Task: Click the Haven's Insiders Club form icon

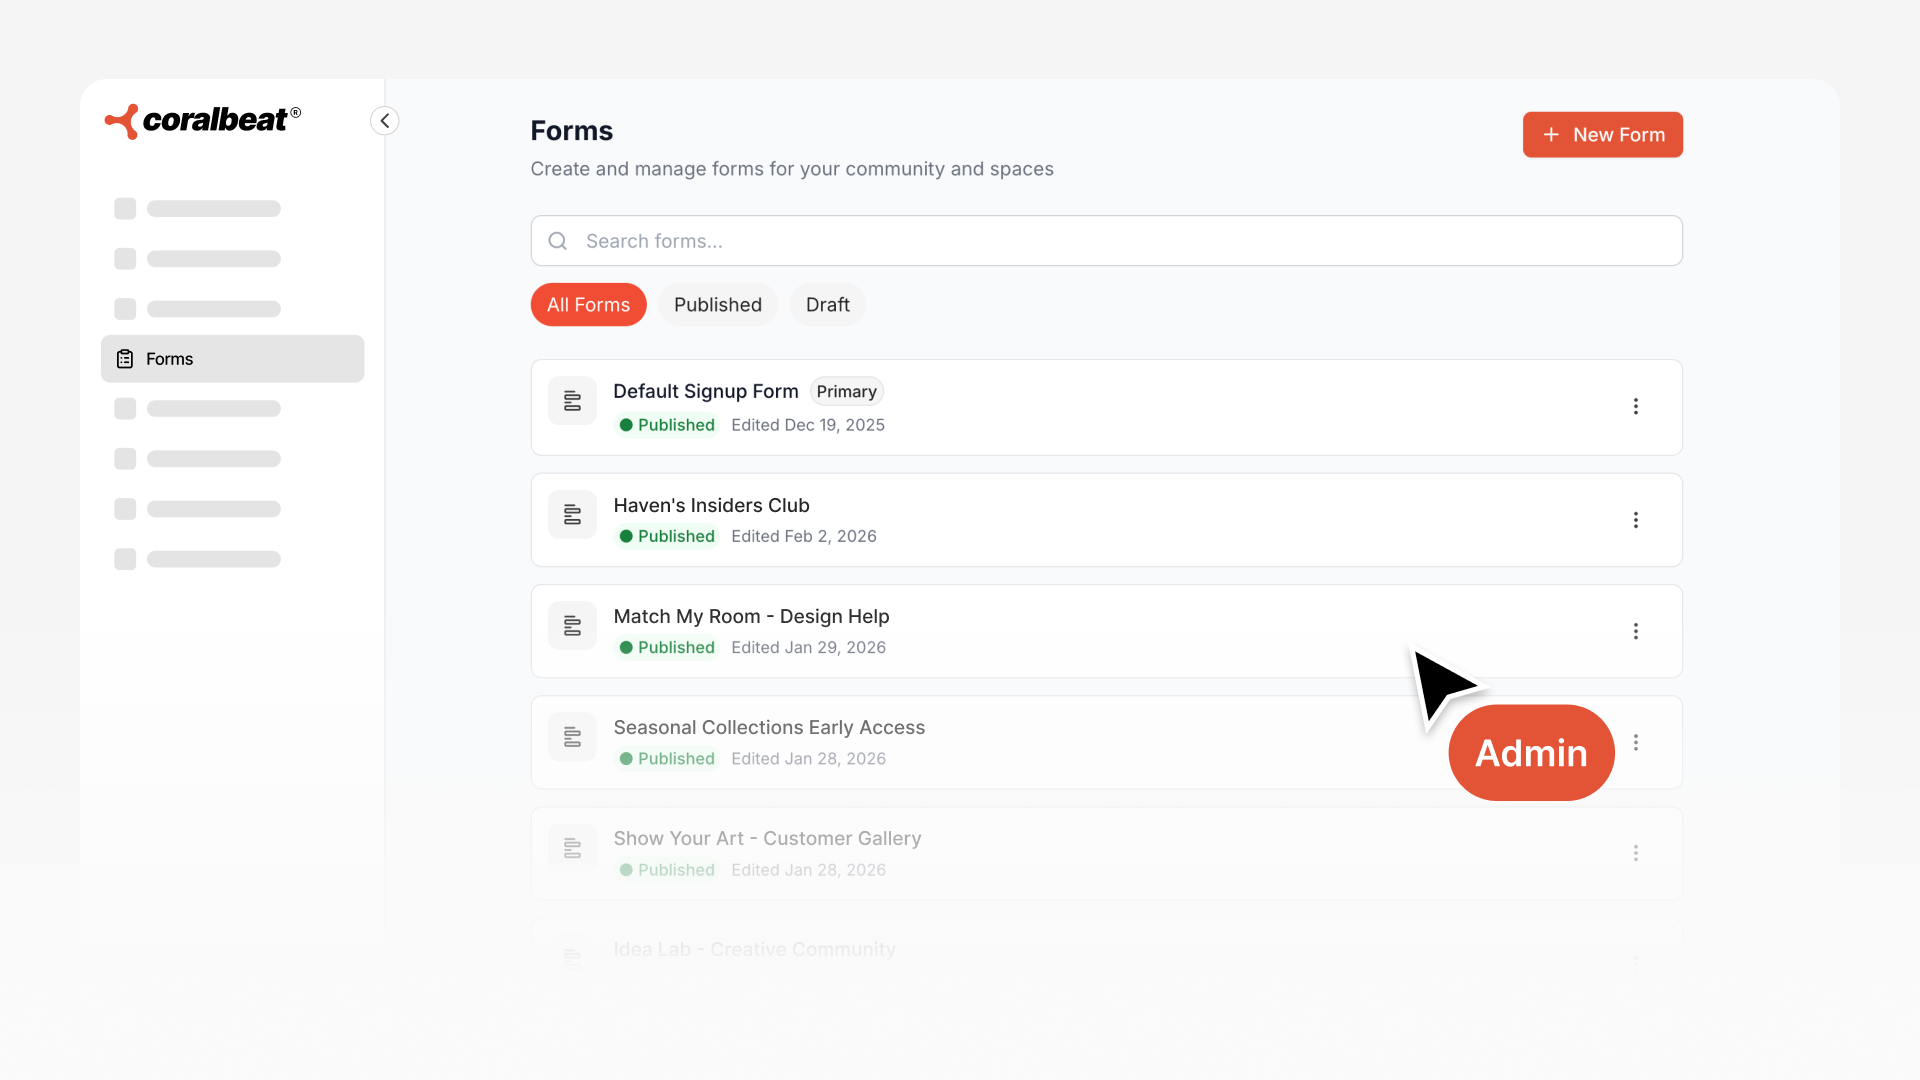Action: 572,515
